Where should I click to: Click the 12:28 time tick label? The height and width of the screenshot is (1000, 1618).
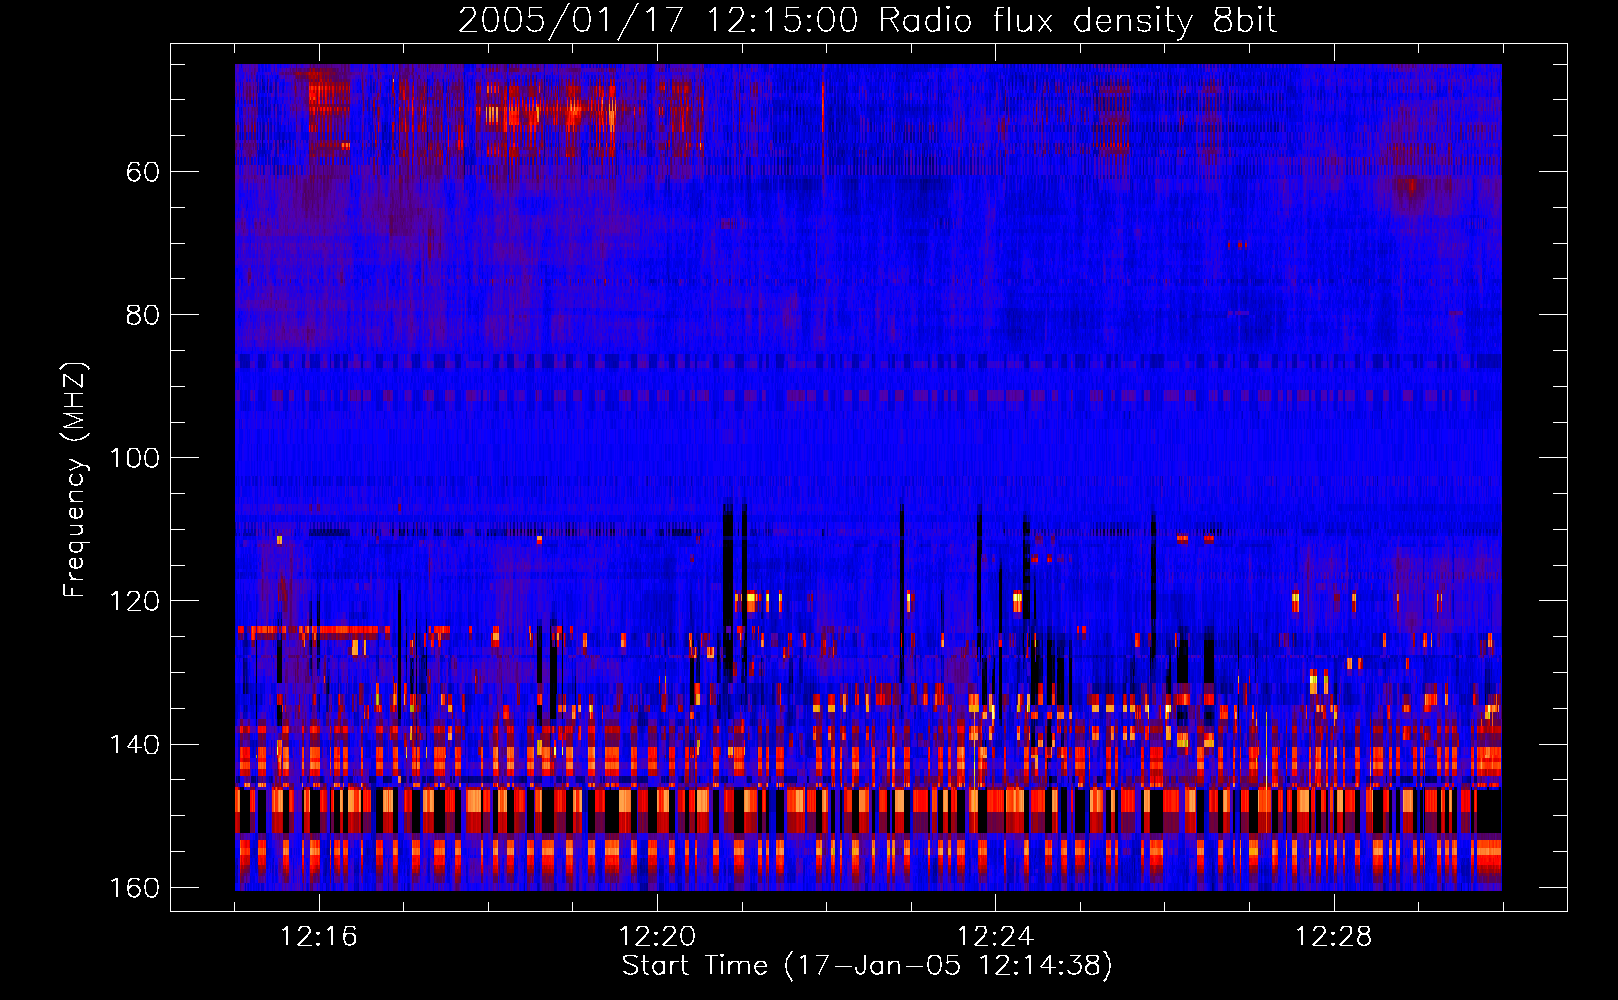(x=1333, y=937)
